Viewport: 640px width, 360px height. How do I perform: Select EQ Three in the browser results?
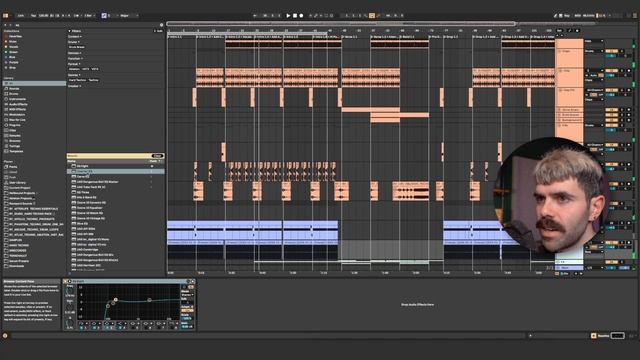(116, 192)
